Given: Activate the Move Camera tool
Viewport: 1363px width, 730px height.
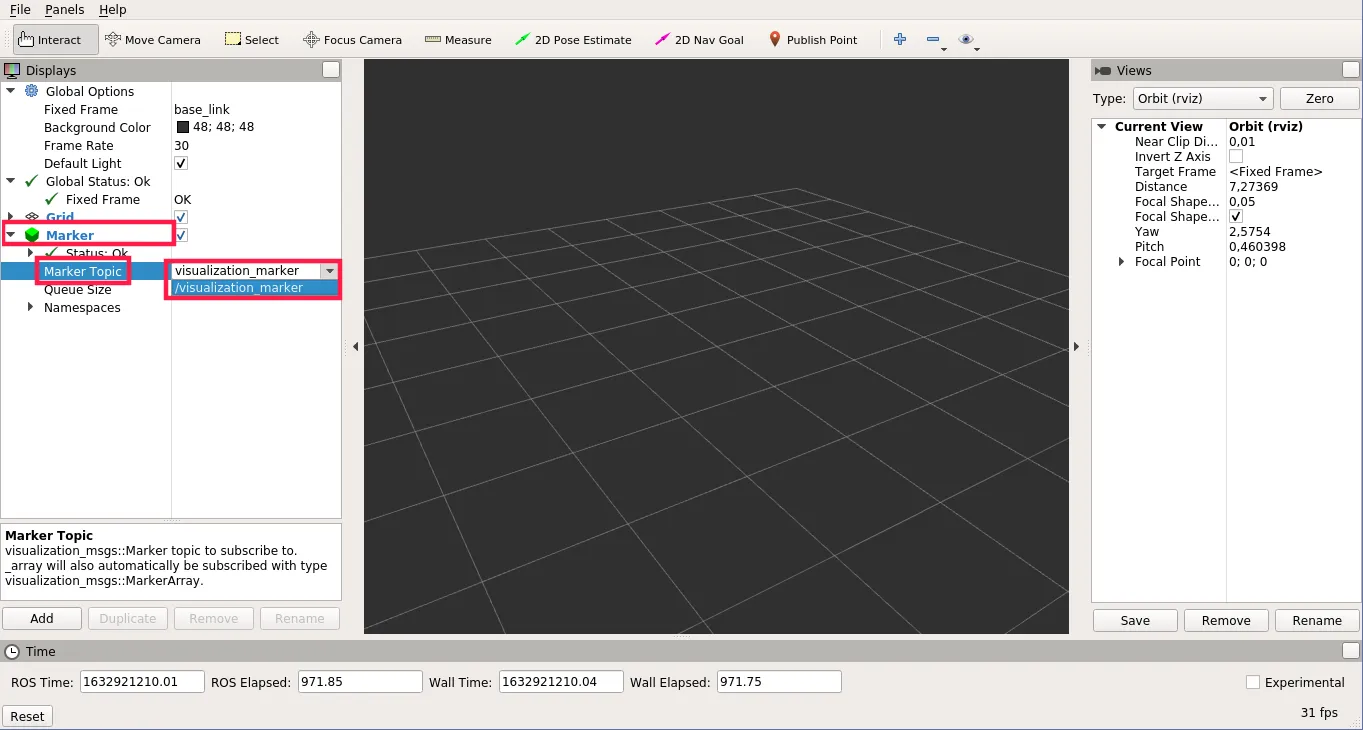Looking at the screenshot, I should coord(153,39).
